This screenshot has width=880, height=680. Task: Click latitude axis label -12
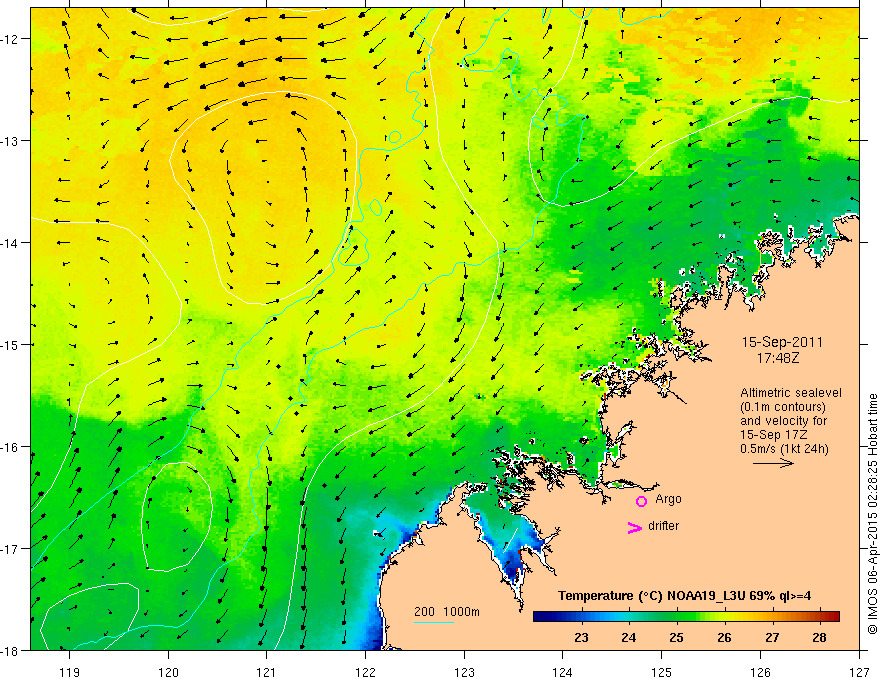pyautogui.click(x=11, y=39)
